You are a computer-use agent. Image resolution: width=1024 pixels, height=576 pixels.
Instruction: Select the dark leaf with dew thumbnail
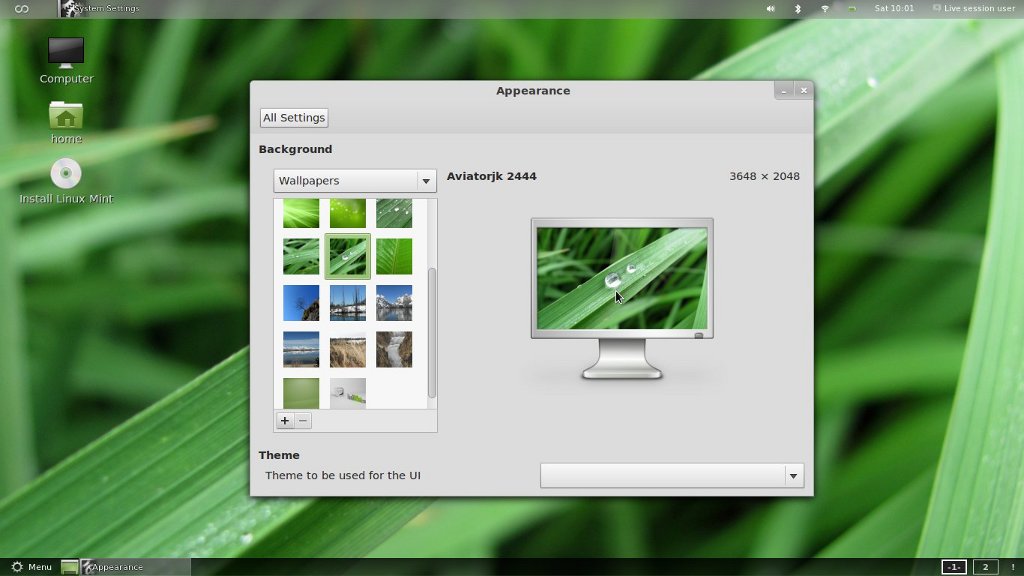[394, 214]
